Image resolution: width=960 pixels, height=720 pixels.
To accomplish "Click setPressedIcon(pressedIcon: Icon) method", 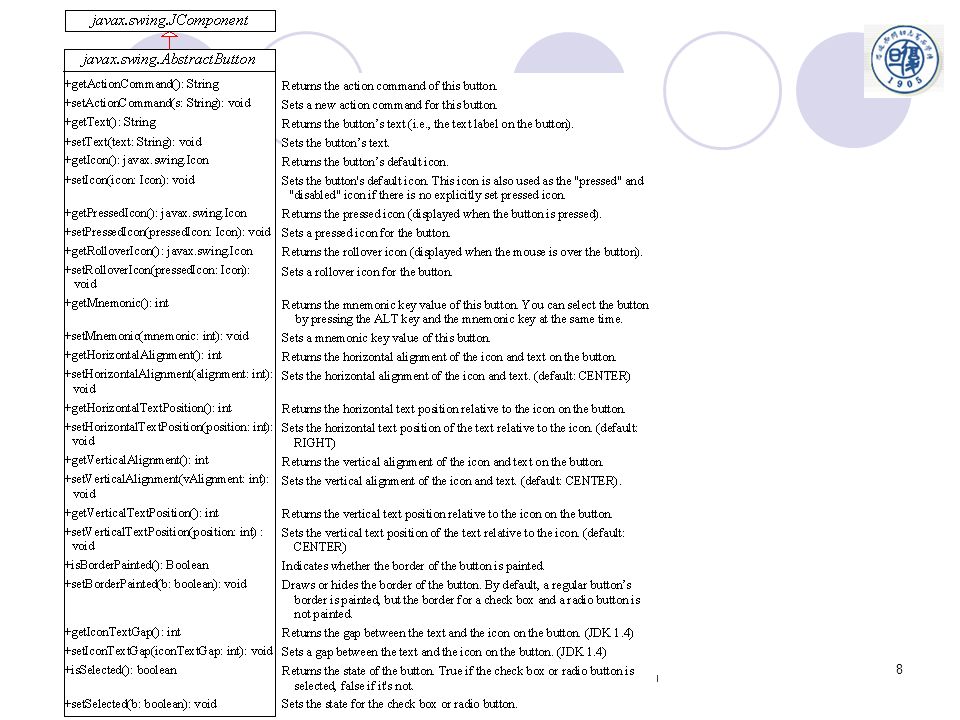I will pos(168,232).
